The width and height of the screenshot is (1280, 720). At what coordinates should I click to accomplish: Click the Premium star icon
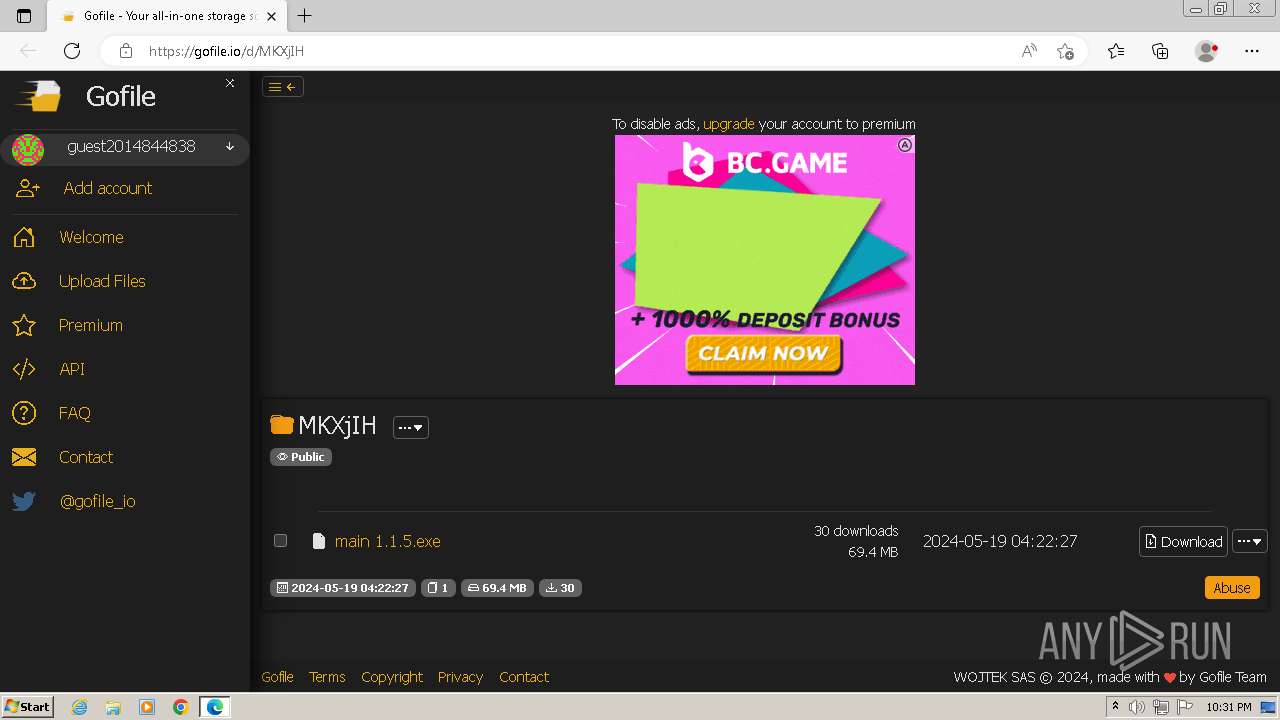click(x=24, y=325)
